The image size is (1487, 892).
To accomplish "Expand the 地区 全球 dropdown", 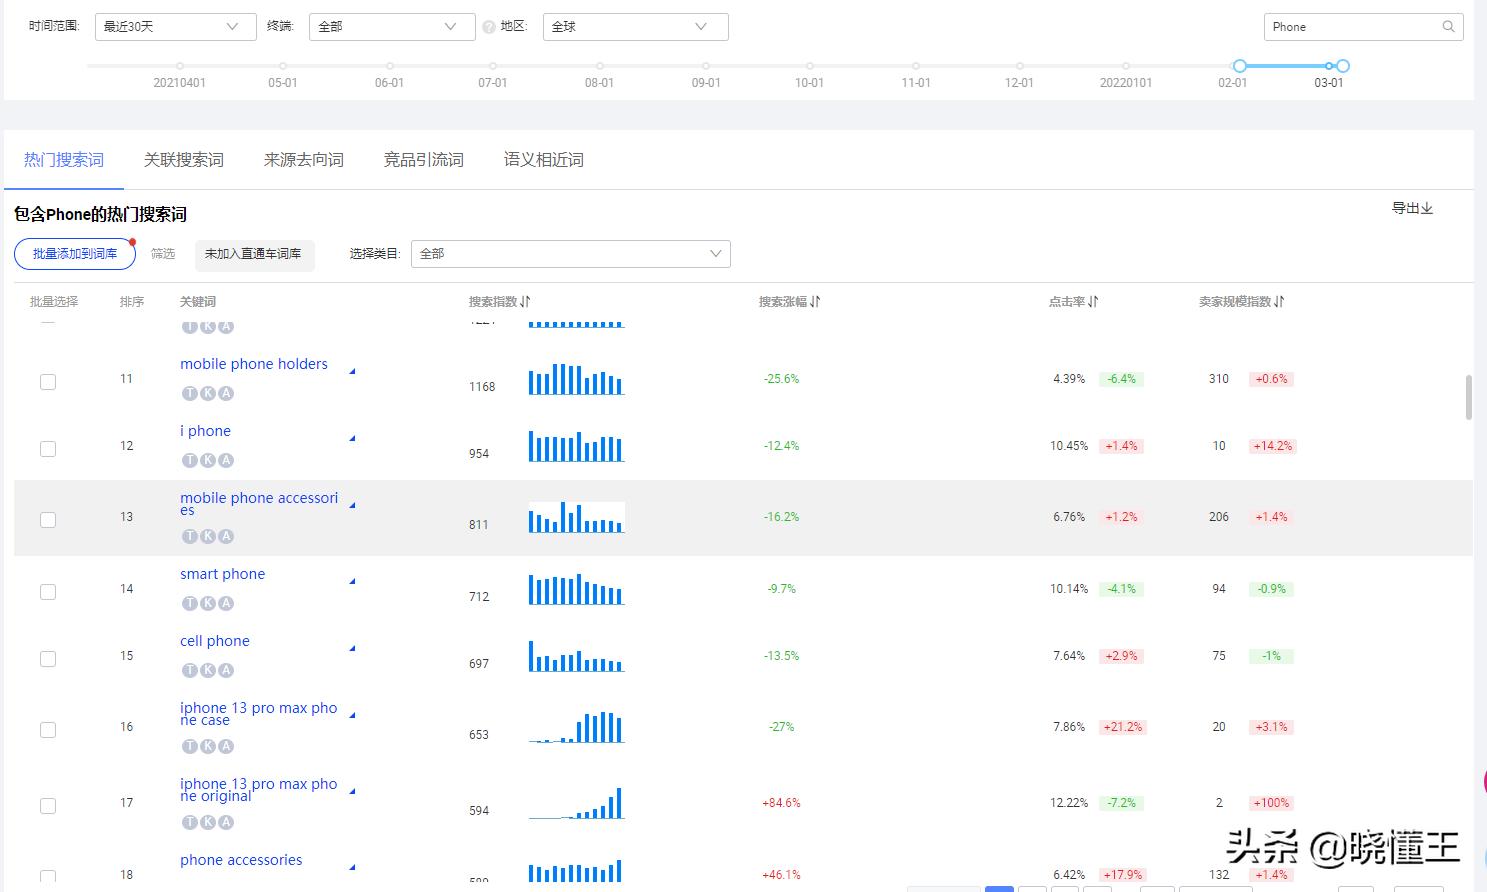I will (635, 27).
